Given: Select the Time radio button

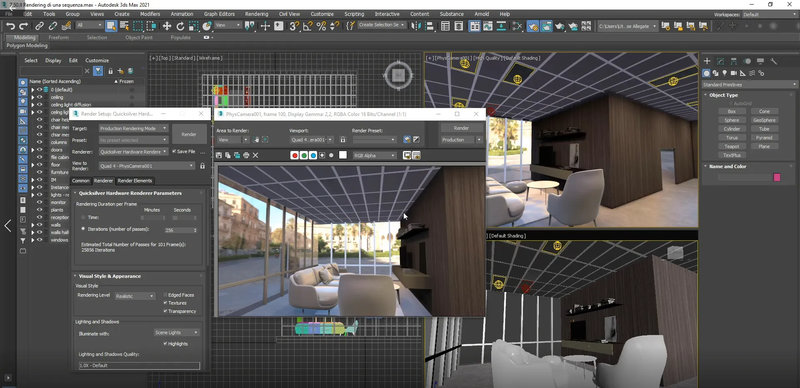Looking at the screenshot, I should point(84,217).
